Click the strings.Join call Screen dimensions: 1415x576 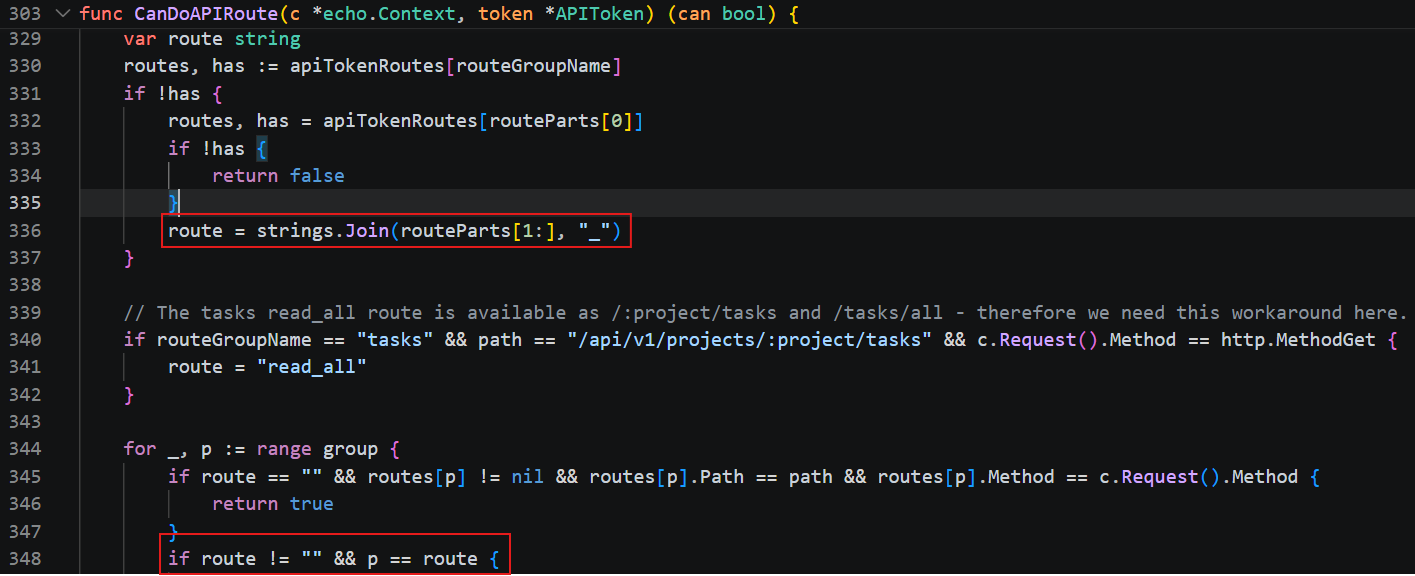323,231
